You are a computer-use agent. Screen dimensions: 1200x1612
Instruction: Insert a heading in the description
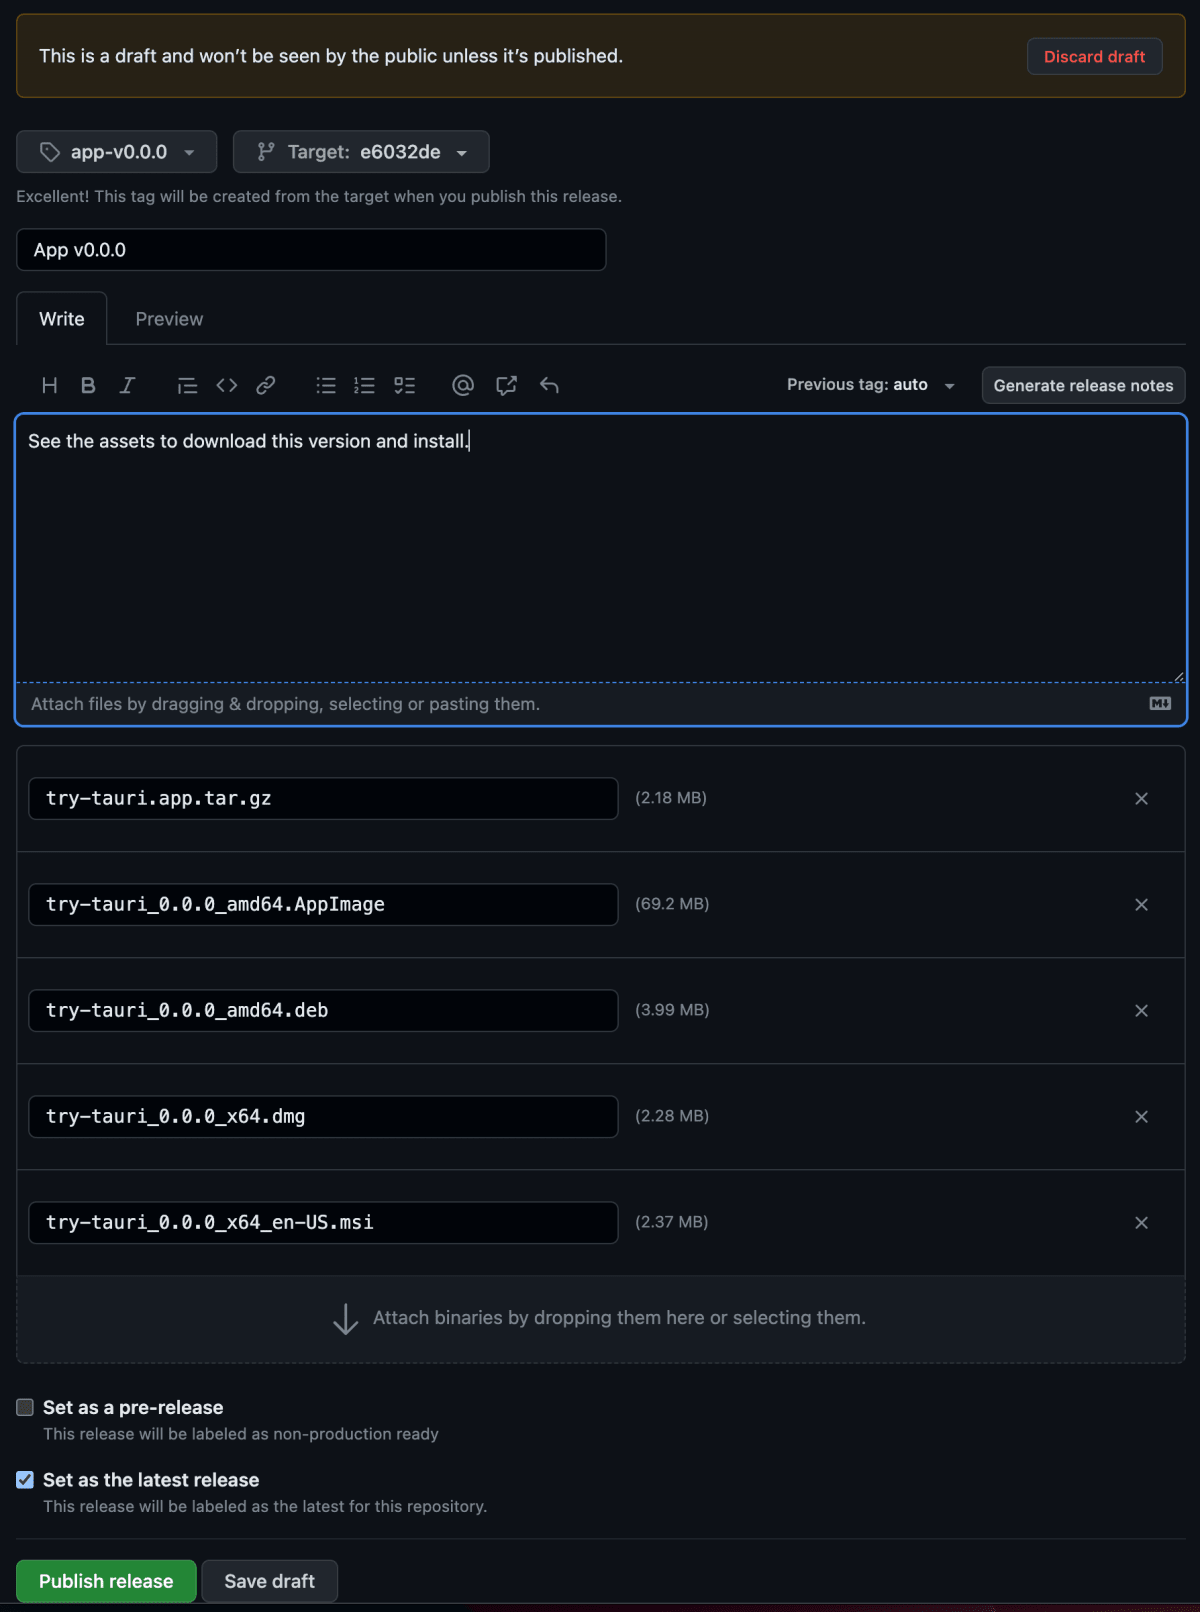[49, 385]
